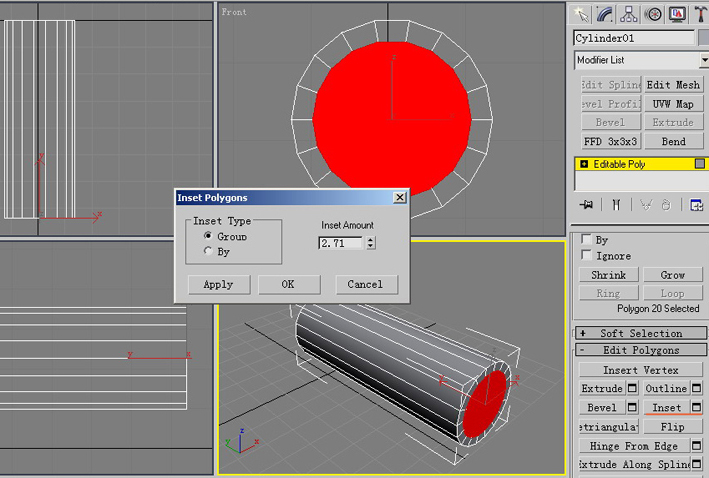Screen dimensions: 709x478
Task: Select the Group inset type radio
Action: [x=208, y=236]
